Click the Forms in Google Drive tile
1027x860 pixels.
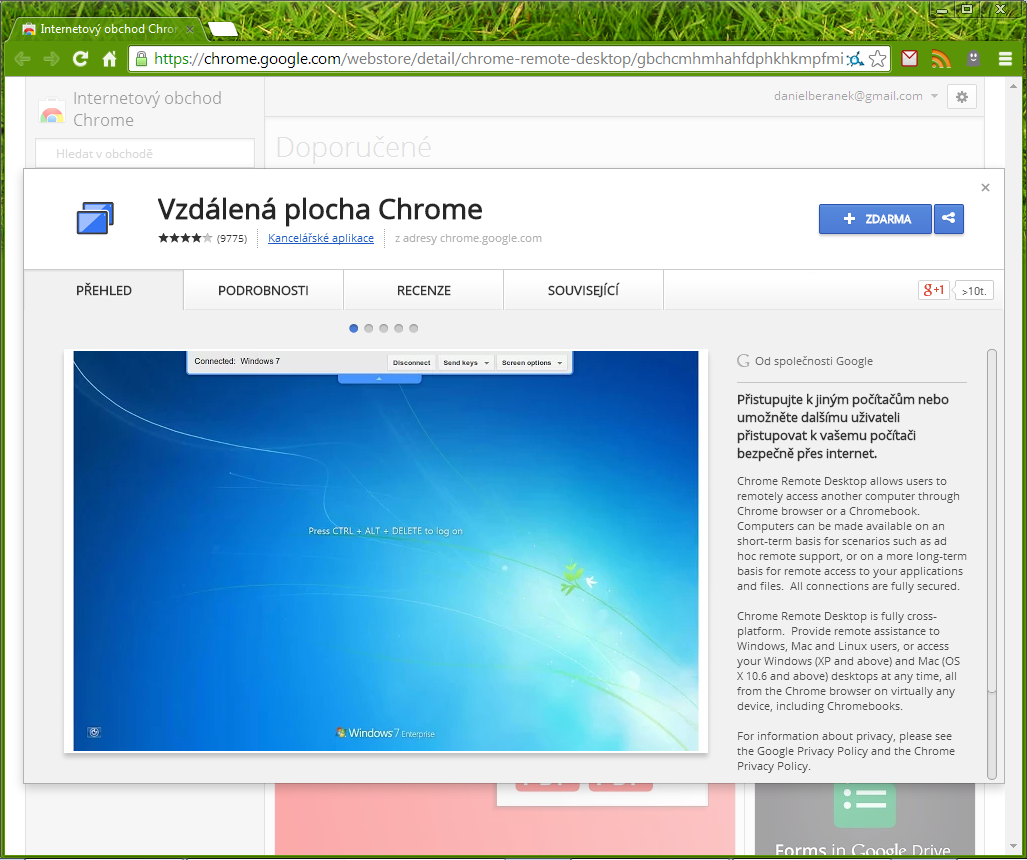pyautogui.click(x=864, y=819)
